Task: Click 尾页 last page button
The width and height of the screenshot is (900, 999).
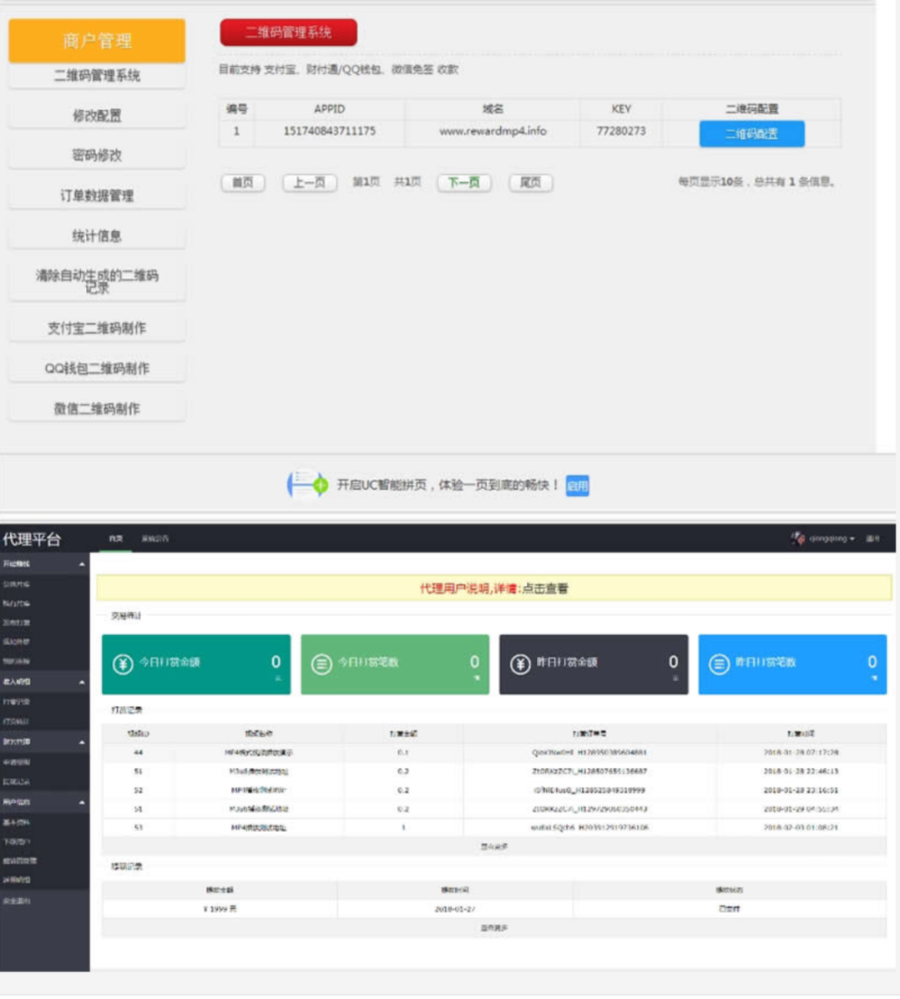Action: point(531,183)
